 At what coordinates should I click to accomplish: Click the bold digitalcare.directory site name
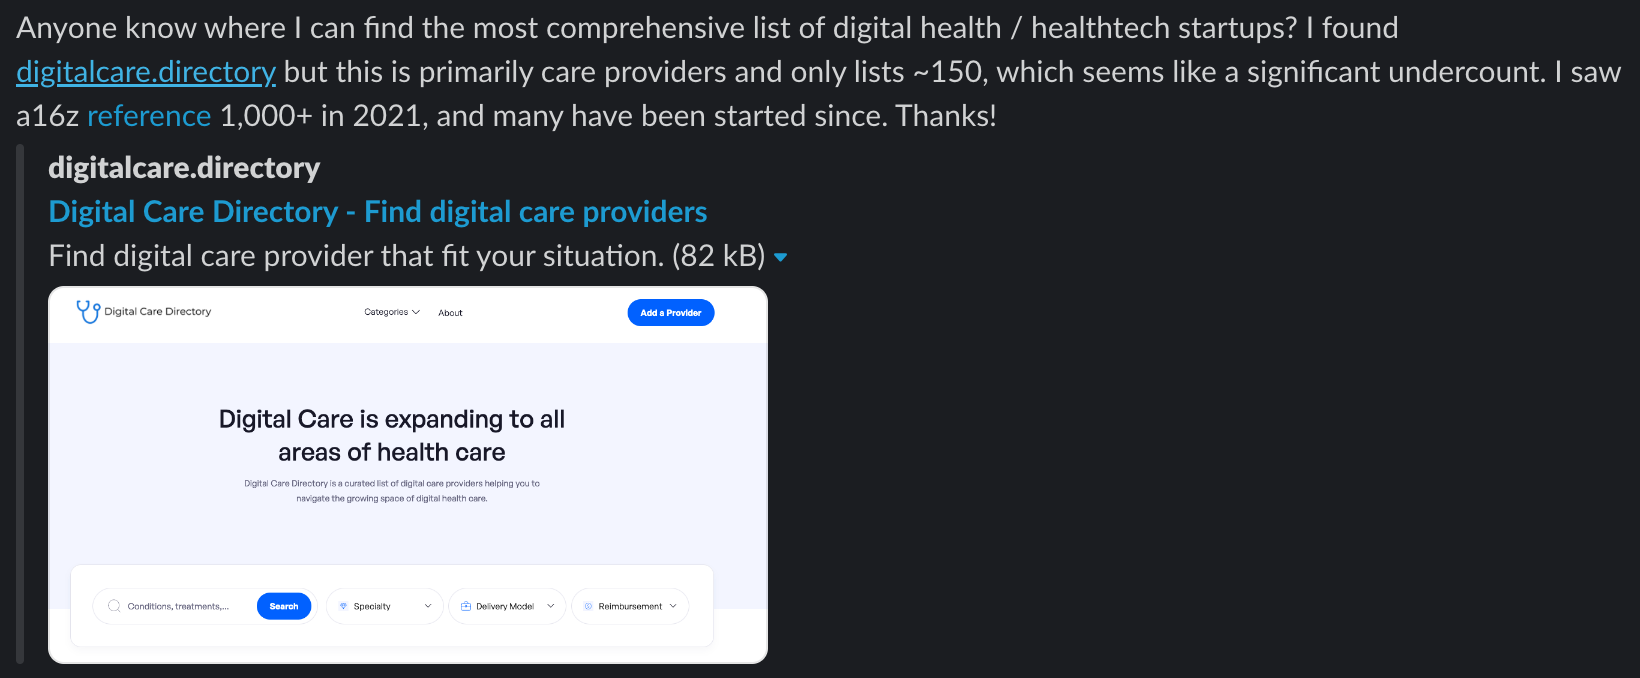(x=184, y=168)
